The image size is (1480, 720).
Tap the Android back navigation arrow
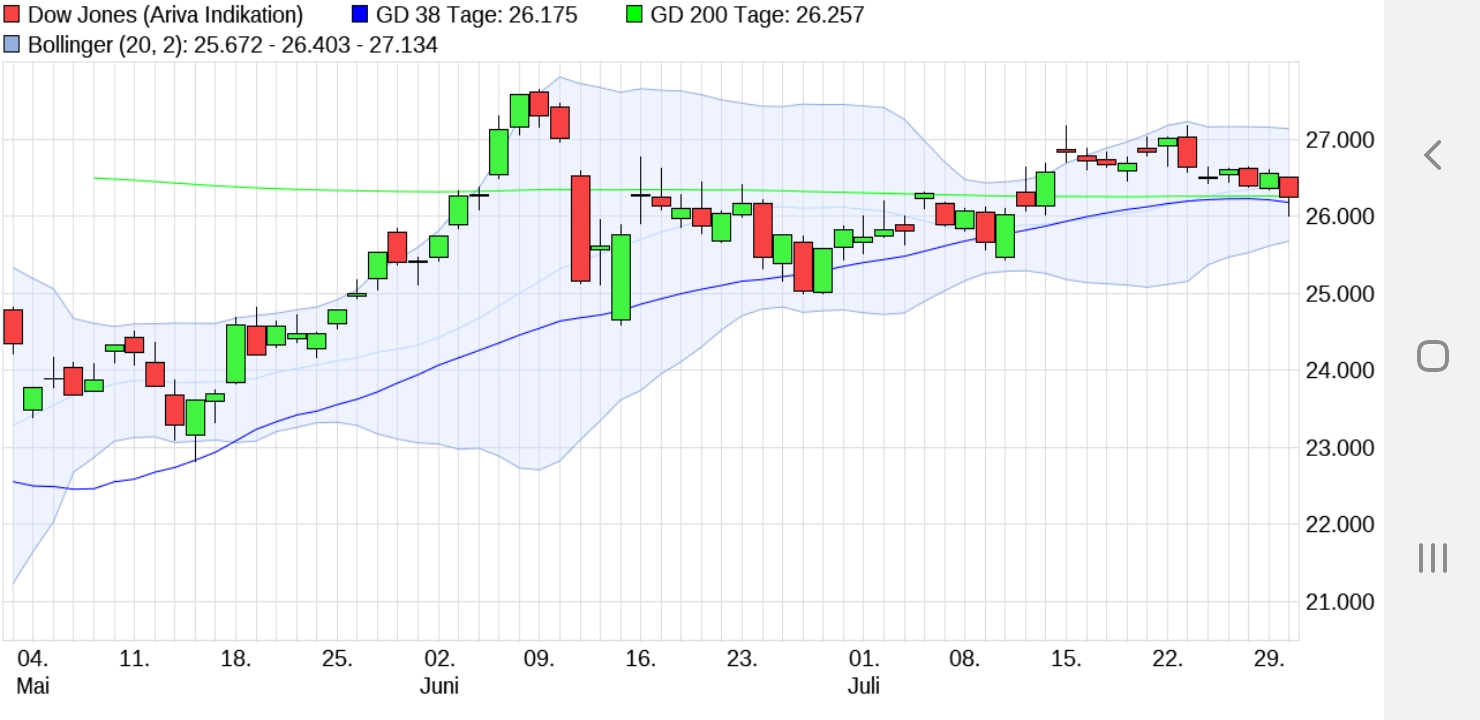[1433, 155]
